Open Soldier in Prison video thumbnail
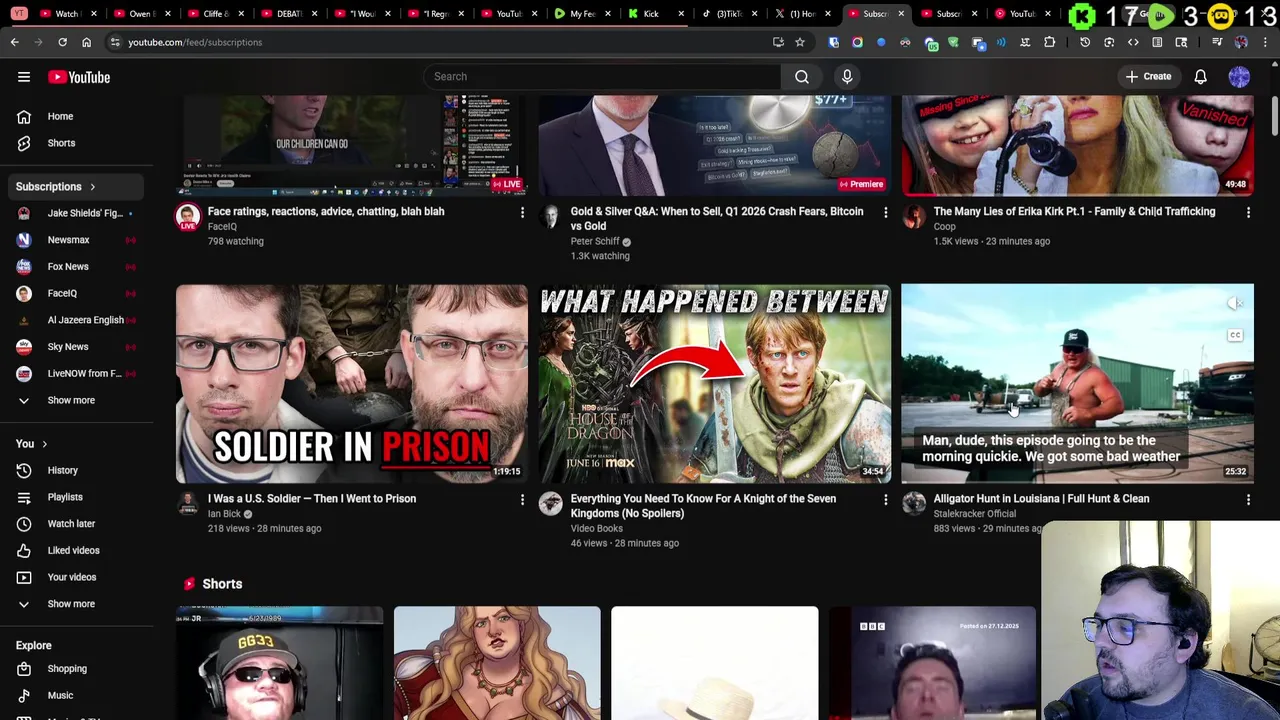This screenshot has width=1280, height=720. click(352, 384)
